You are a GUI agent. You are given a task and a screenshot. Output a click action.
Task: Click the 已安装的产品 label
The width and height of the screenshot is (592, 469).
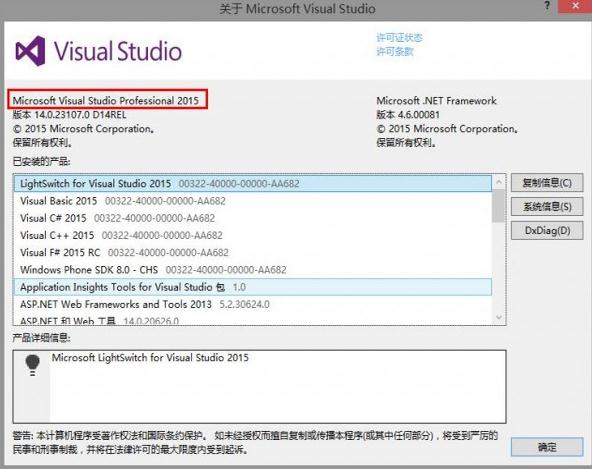[42, 162]
